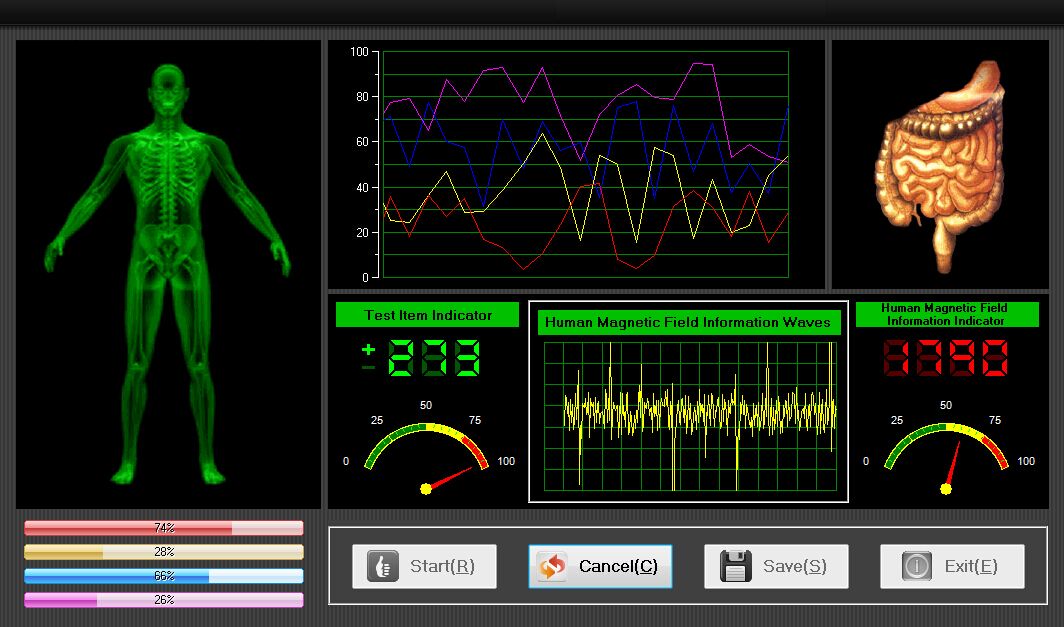The width and height of the screenshot is (1064, 627).
Task: Click the power icon on Exit button
Action: click(x=917, y=566)
